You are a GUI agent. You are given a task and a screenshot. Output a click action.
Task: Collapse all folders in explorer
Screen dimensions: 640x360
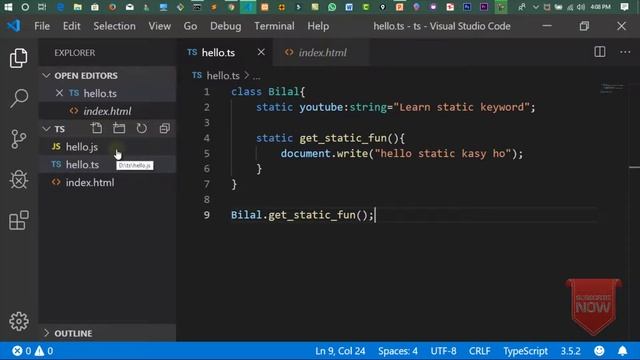point(164,129)
